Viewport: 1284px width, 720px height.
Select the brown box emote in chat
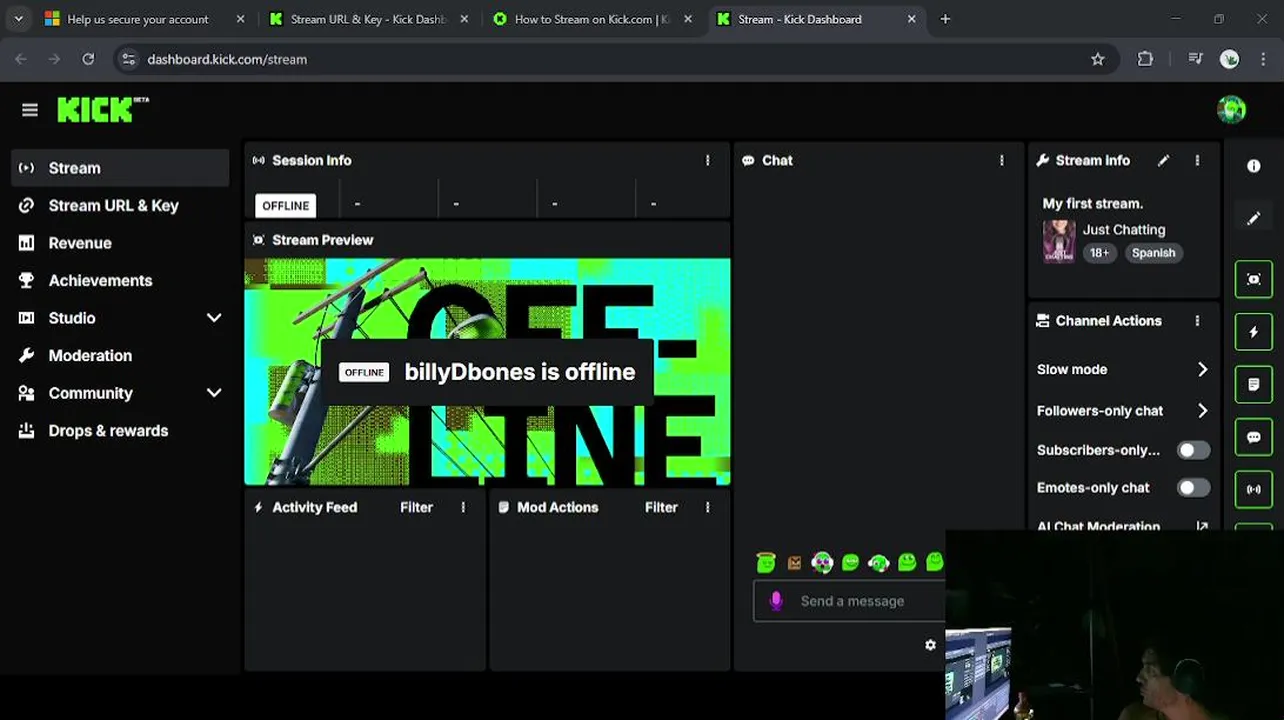pyautogui.click(x=794, y=563)
